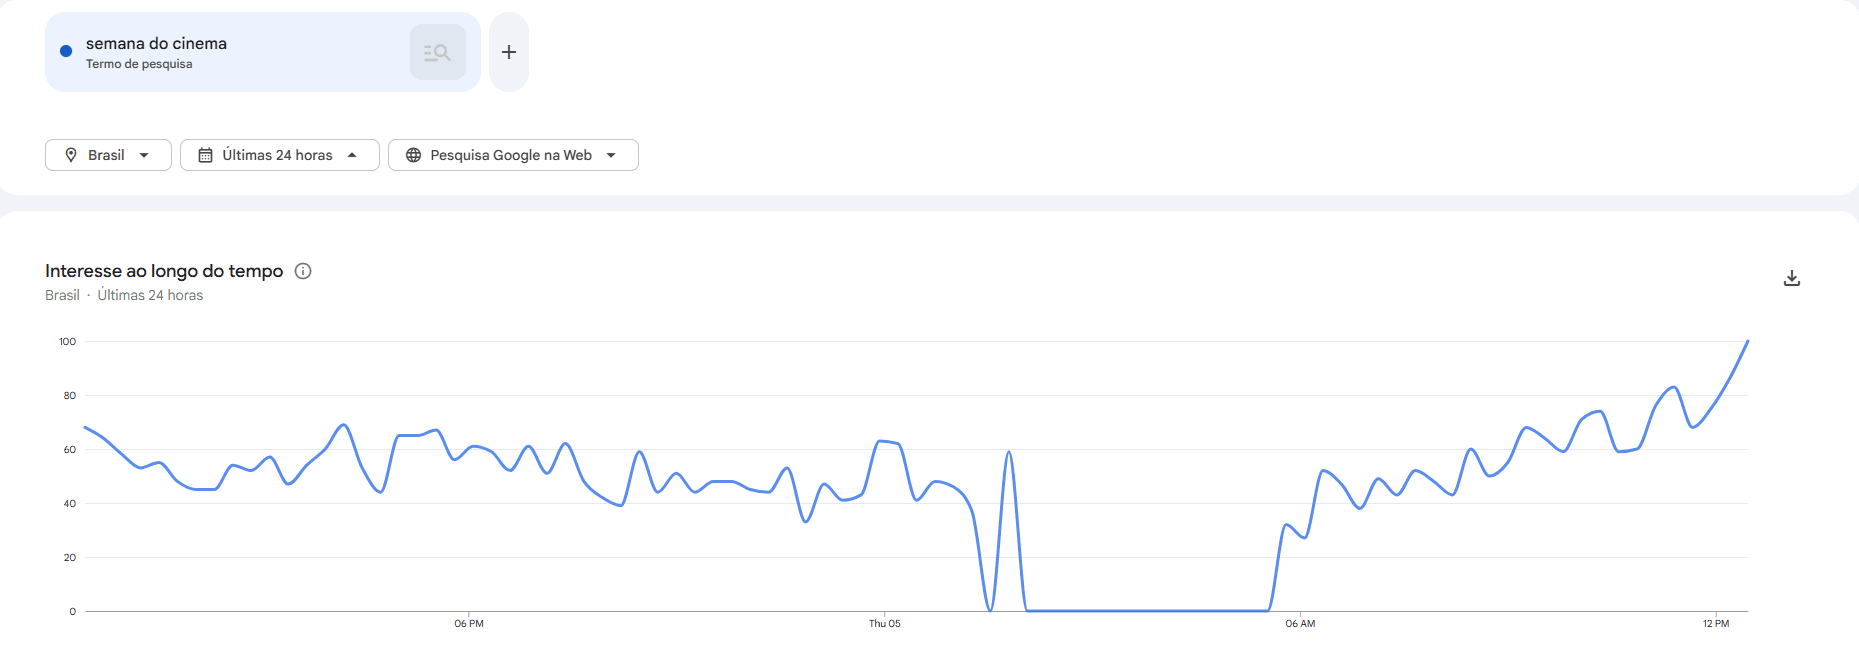This screenshot has height=670, width=1859.
Task: Expand the Brasil region dropdown arrow
Action: pyautogui.click(x=144, y=155)
